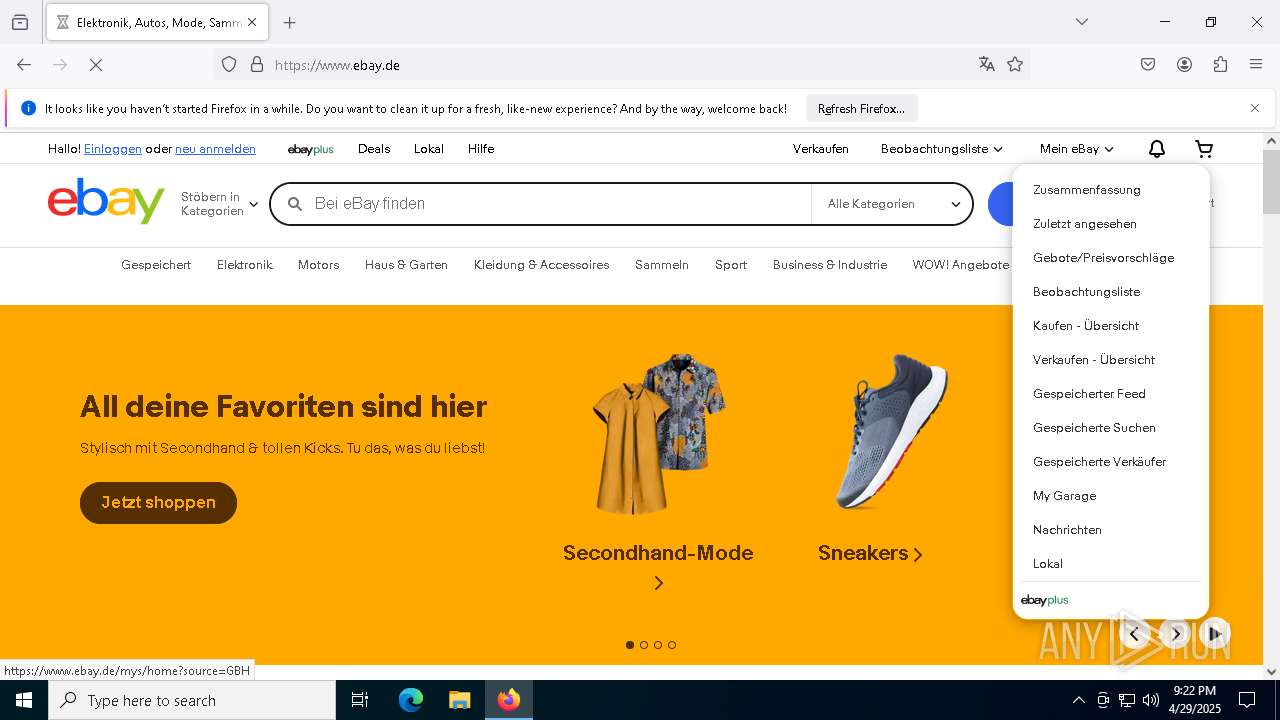This screenshot has height=720, width=1280.
Task: Open Hilfe link in header
Action: 481,149
